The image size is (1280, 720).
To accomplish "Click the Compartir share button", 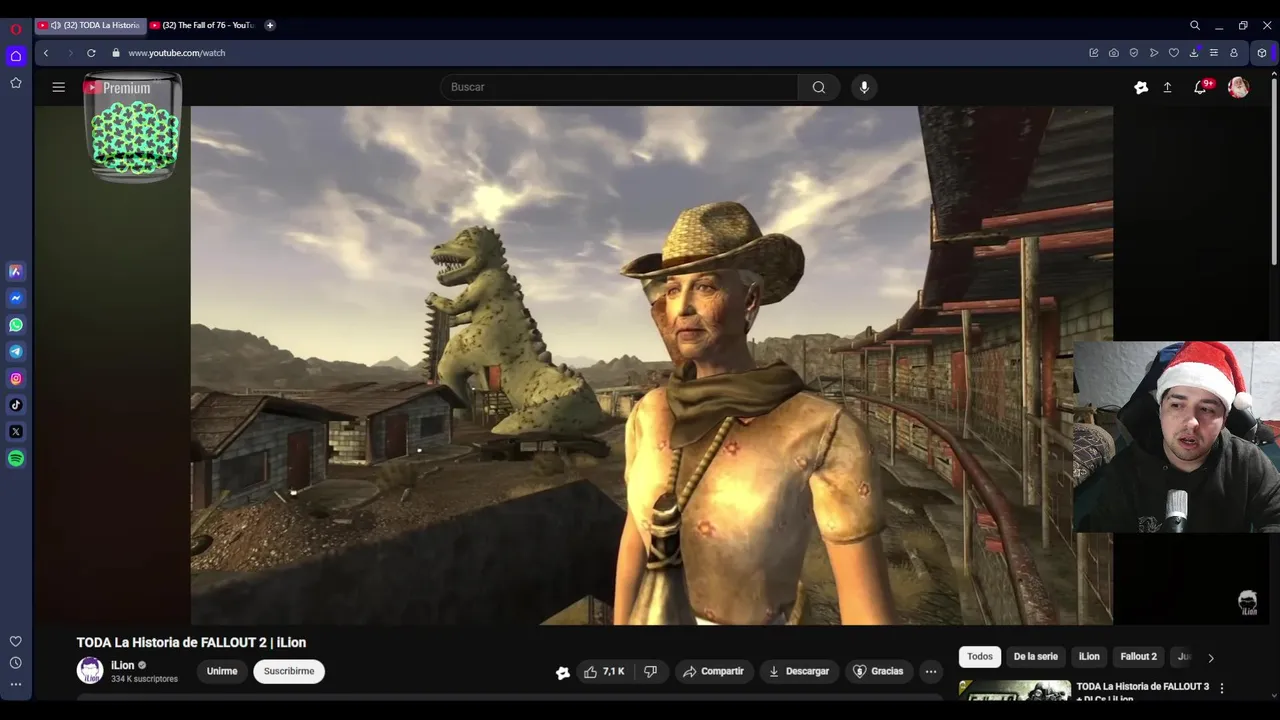I will 714,671.
